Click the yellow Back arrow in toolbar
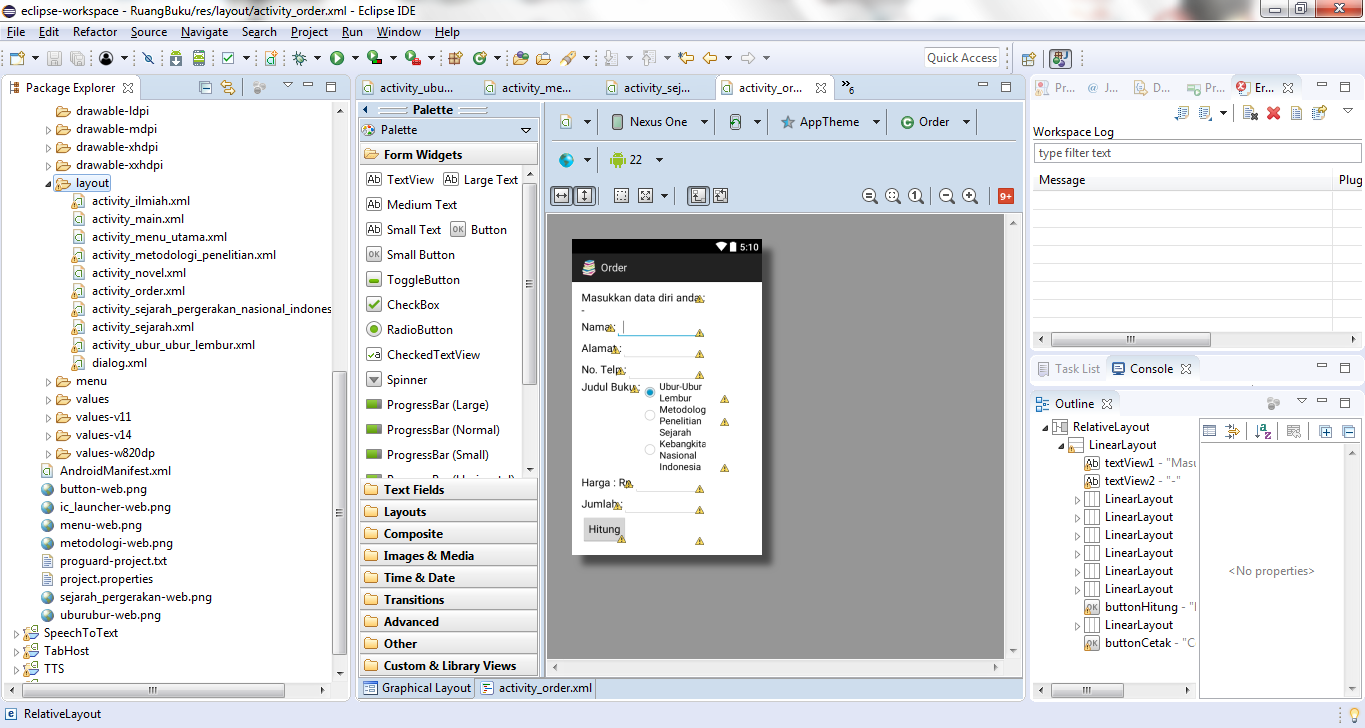This screenshot has width=1365, height=728. click(x=710, y=59)
